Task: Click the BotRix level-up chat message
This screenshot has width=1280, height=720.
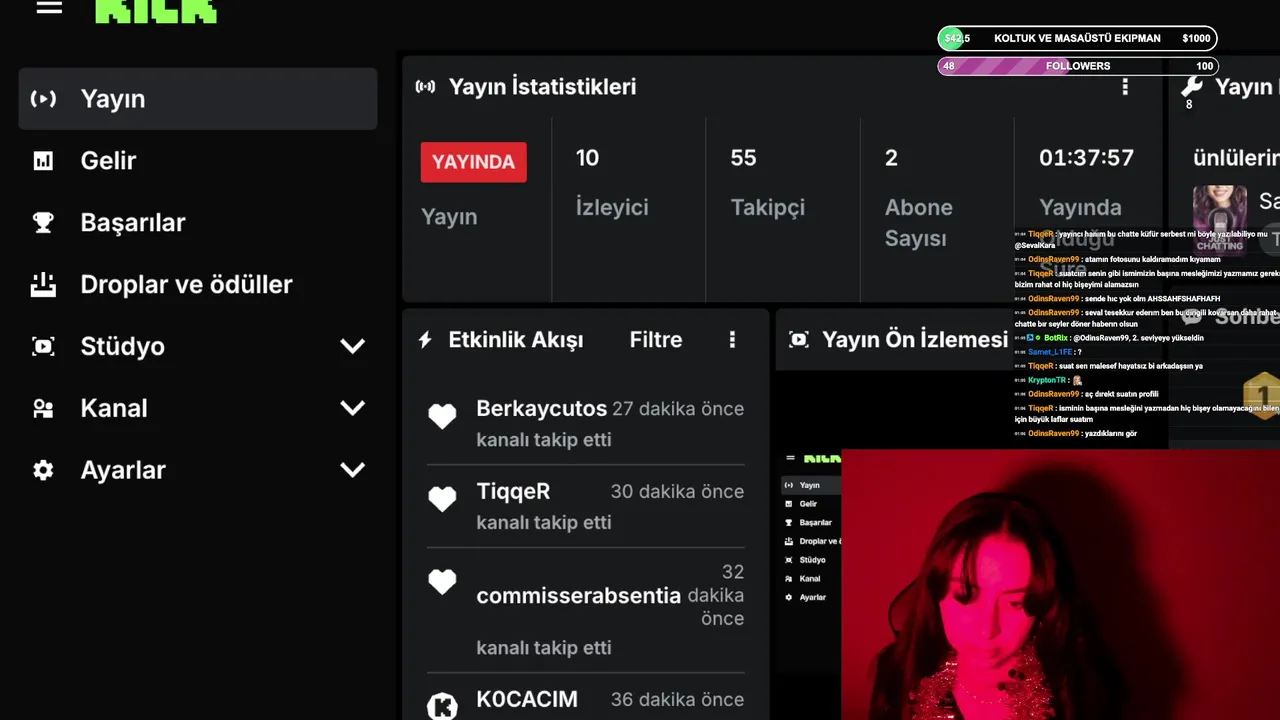Action: tap(1110, 338)
